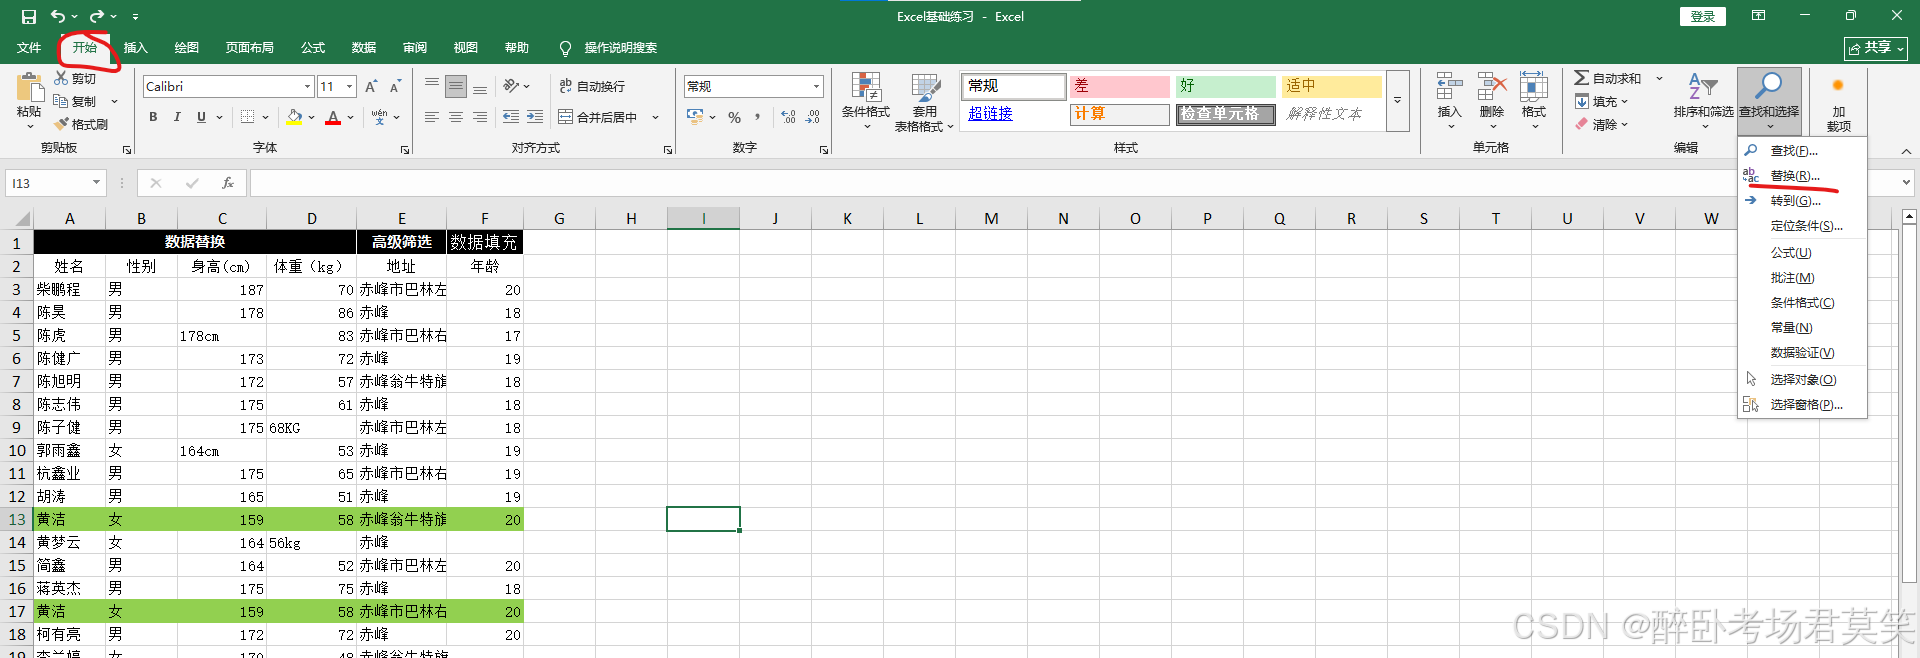Switch to the 插入 Insert tab
Image resolution: width=1920 pixels, height=658 pixels.
[135, 47]
